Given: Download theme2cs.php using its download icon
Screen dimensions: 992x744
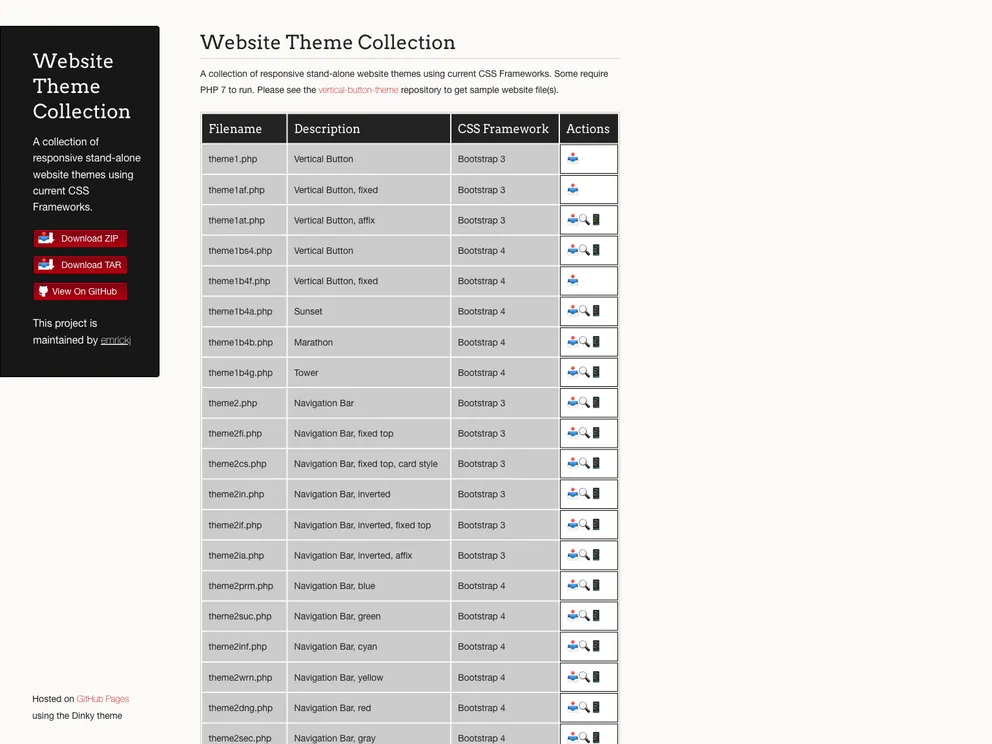Looking at the screenshot, I should tap(573, 463).
